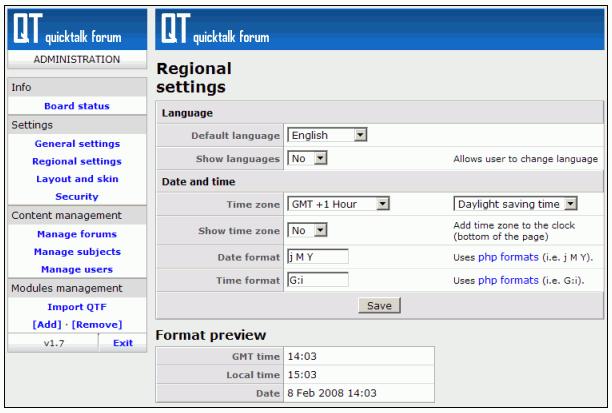This screenshot has height=413, width=612.
Task: Open the Board status page
Action: pos(77,106)
